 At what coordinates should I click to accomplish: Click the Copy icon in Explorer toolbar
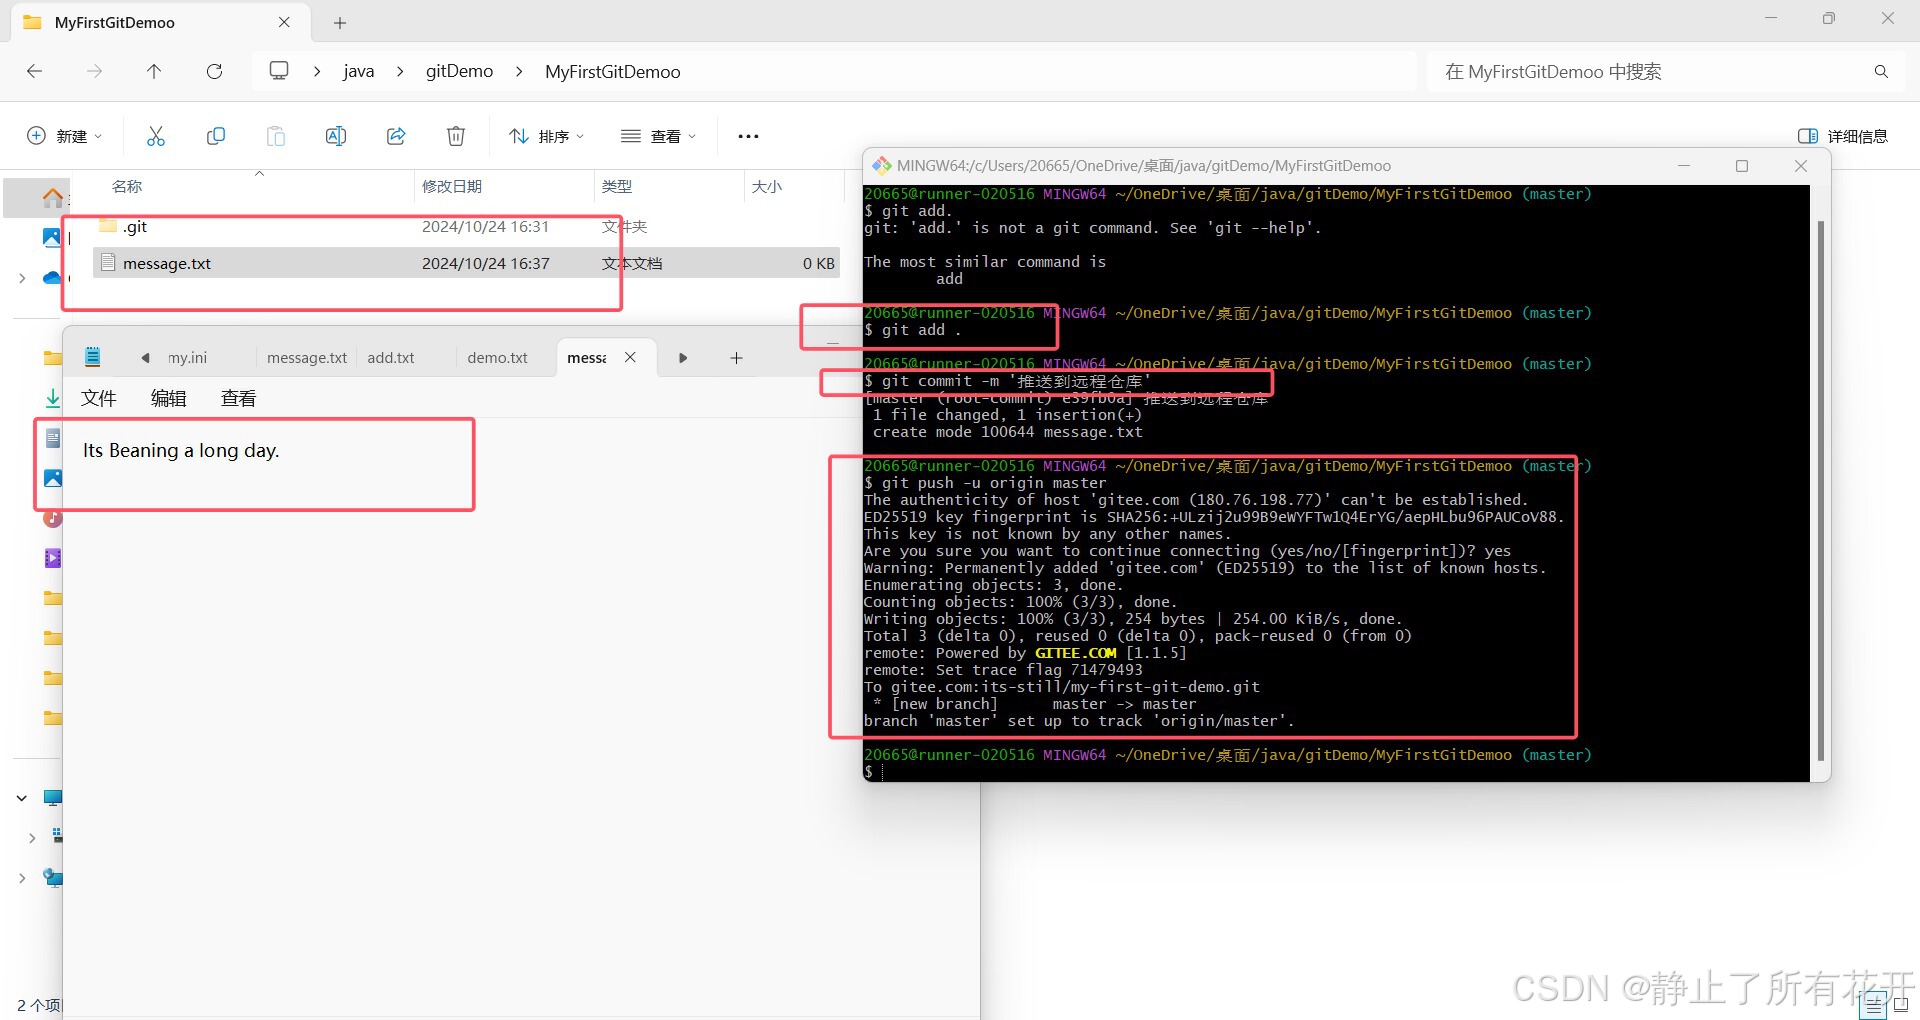point(216,136)
